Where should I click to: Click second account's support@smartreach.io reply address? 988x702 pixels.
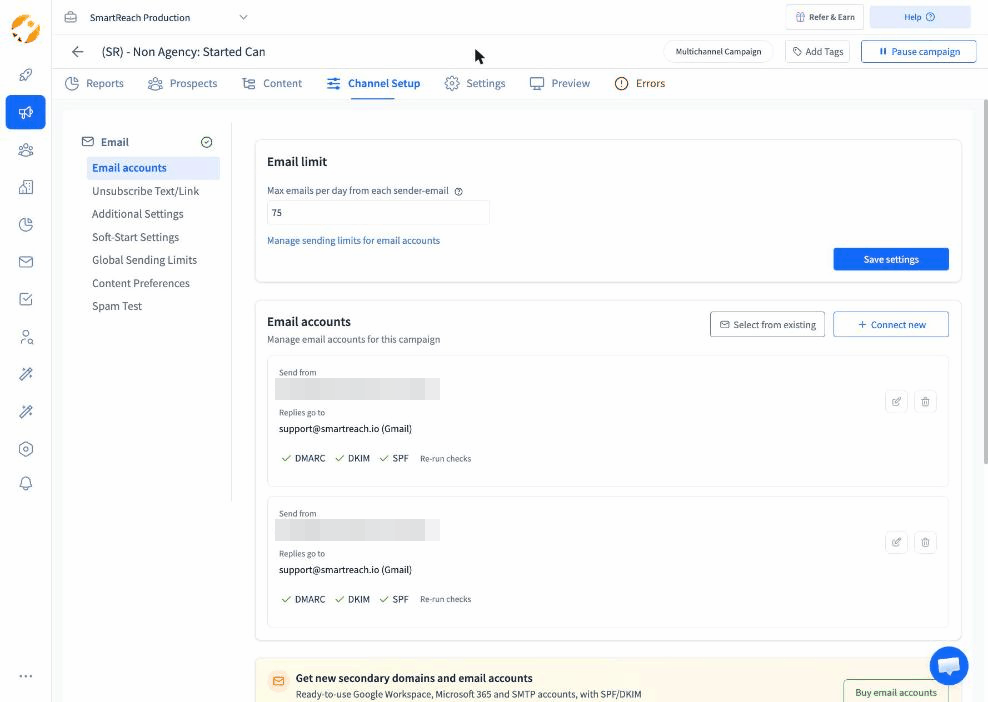pyautogui.click(x=345, y=570)
